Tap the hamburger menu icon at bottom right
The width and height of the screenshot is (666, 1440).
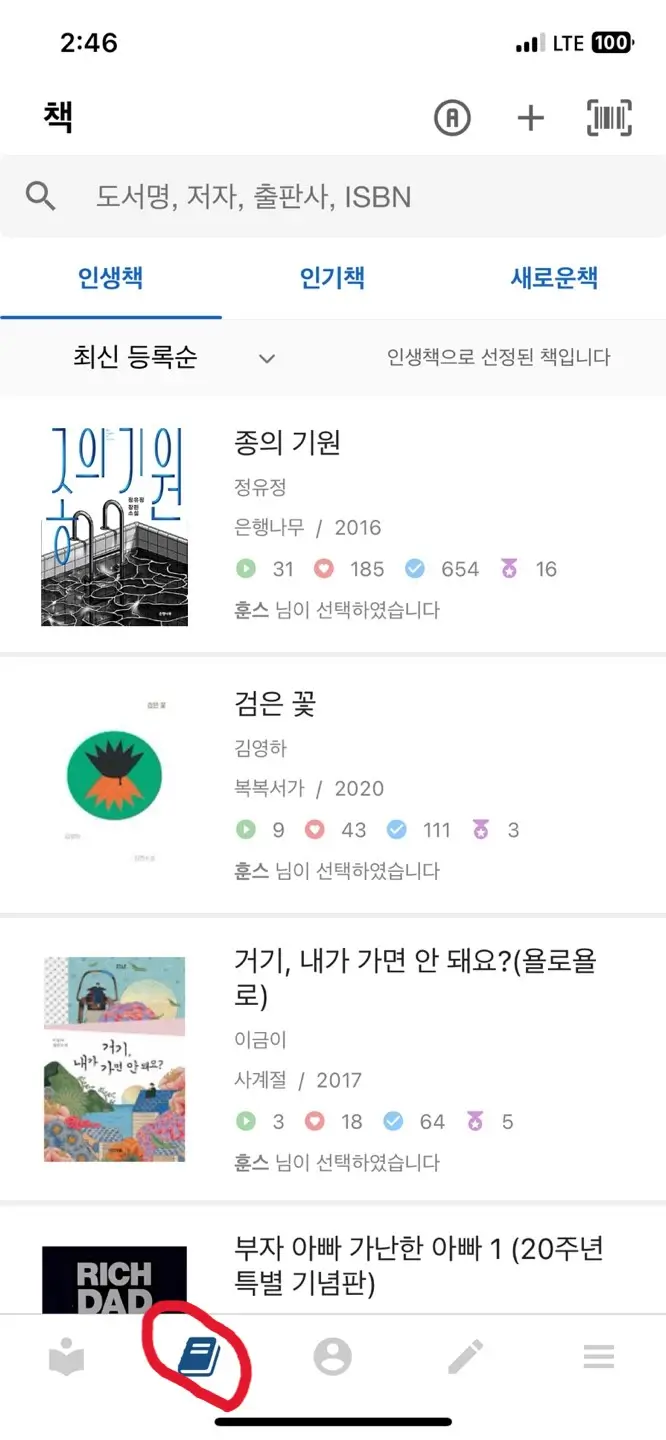598,1357
